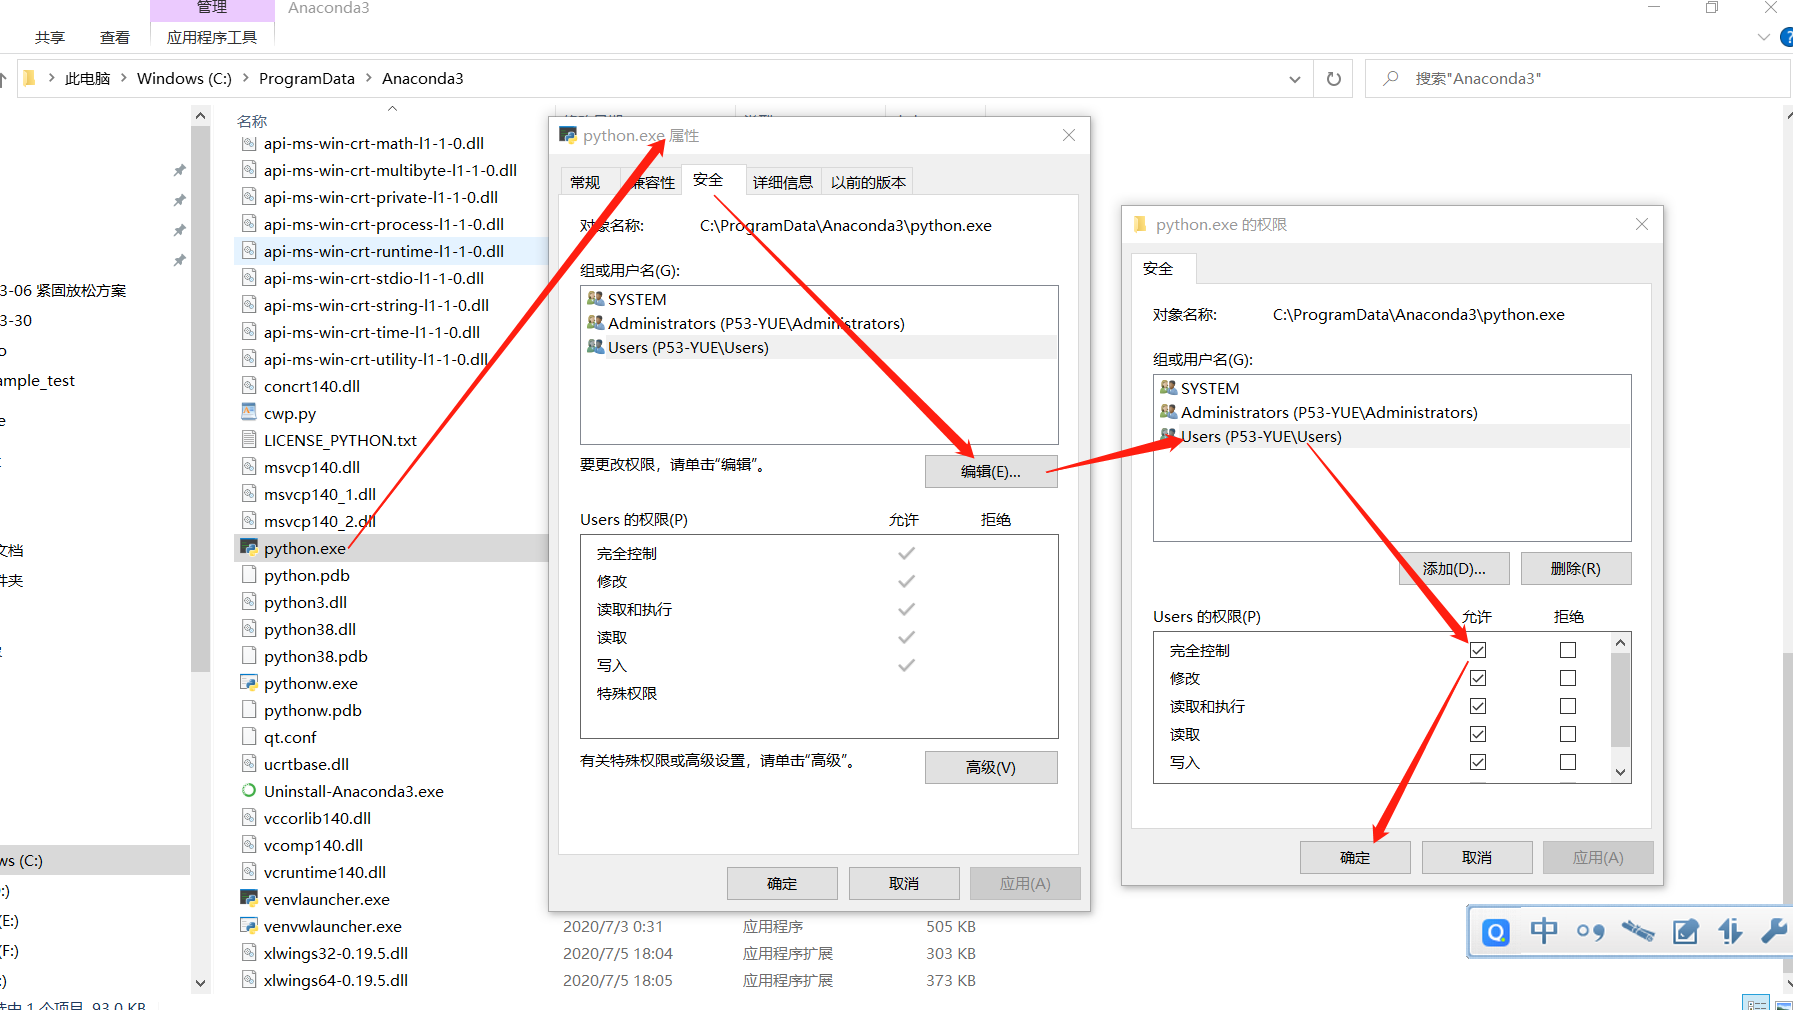
Task: Refresh the folder with the refresh icon
Action: coord(1332,78)
